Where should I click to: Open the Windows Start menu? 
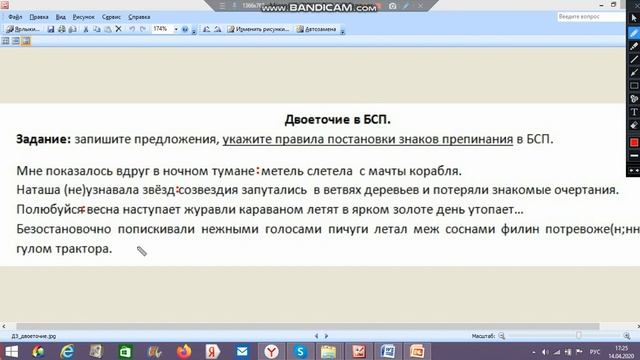click(x=11, y=351)
